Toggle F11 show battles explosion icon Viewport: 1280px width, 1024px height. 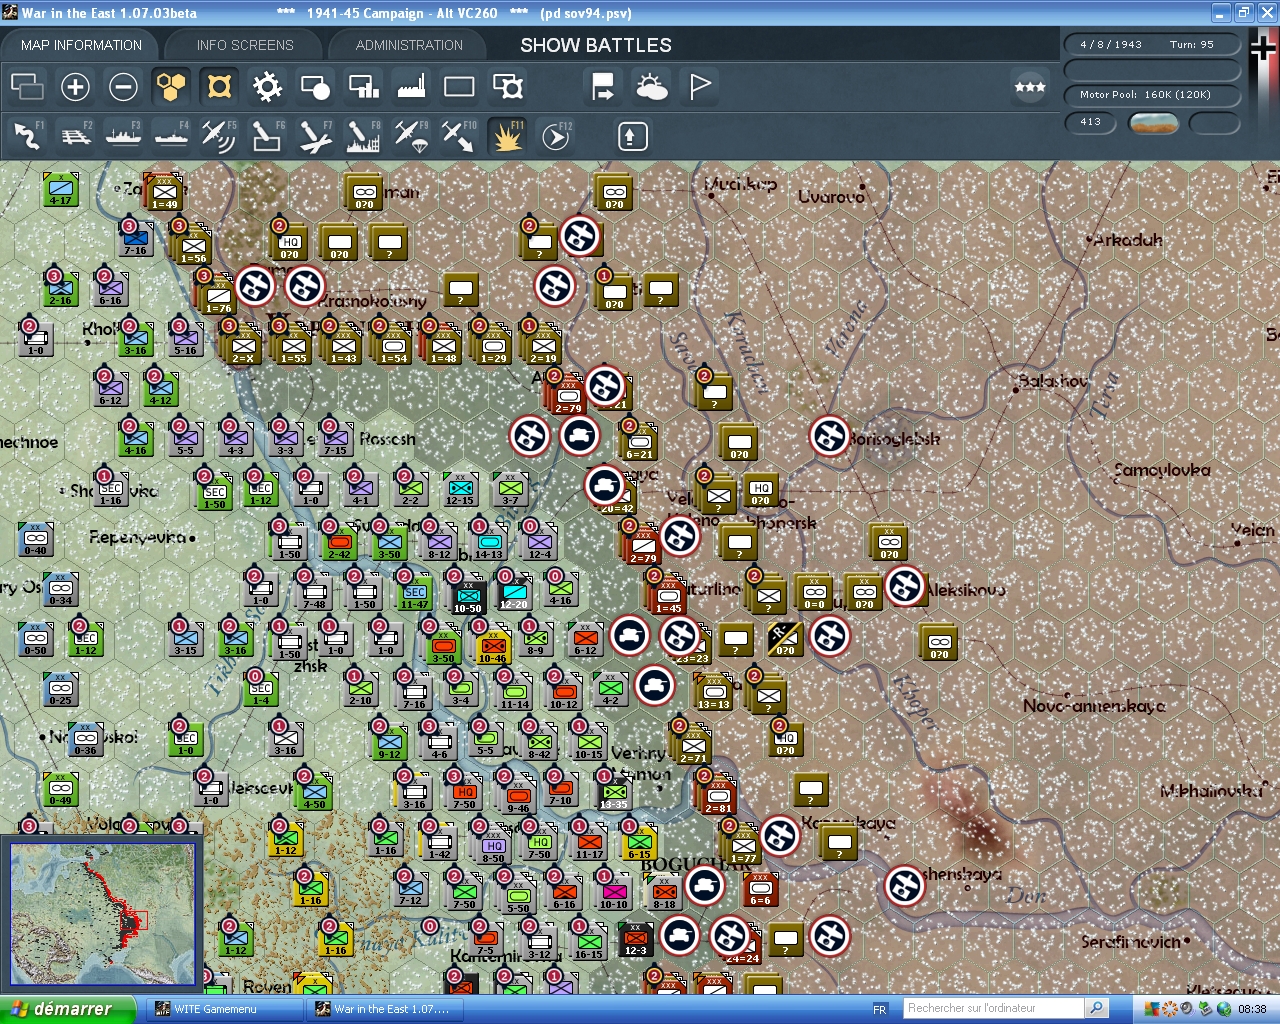[508, 136]
